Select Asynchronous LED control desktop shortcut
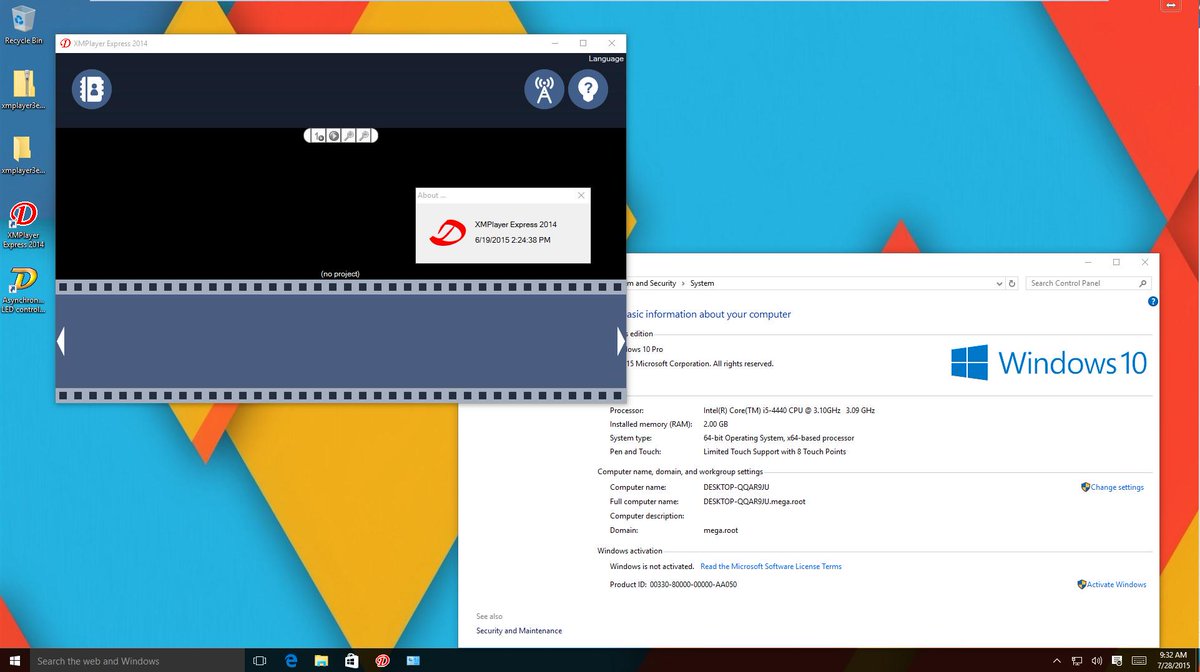The image size is (1200, 672). point(24,290)
